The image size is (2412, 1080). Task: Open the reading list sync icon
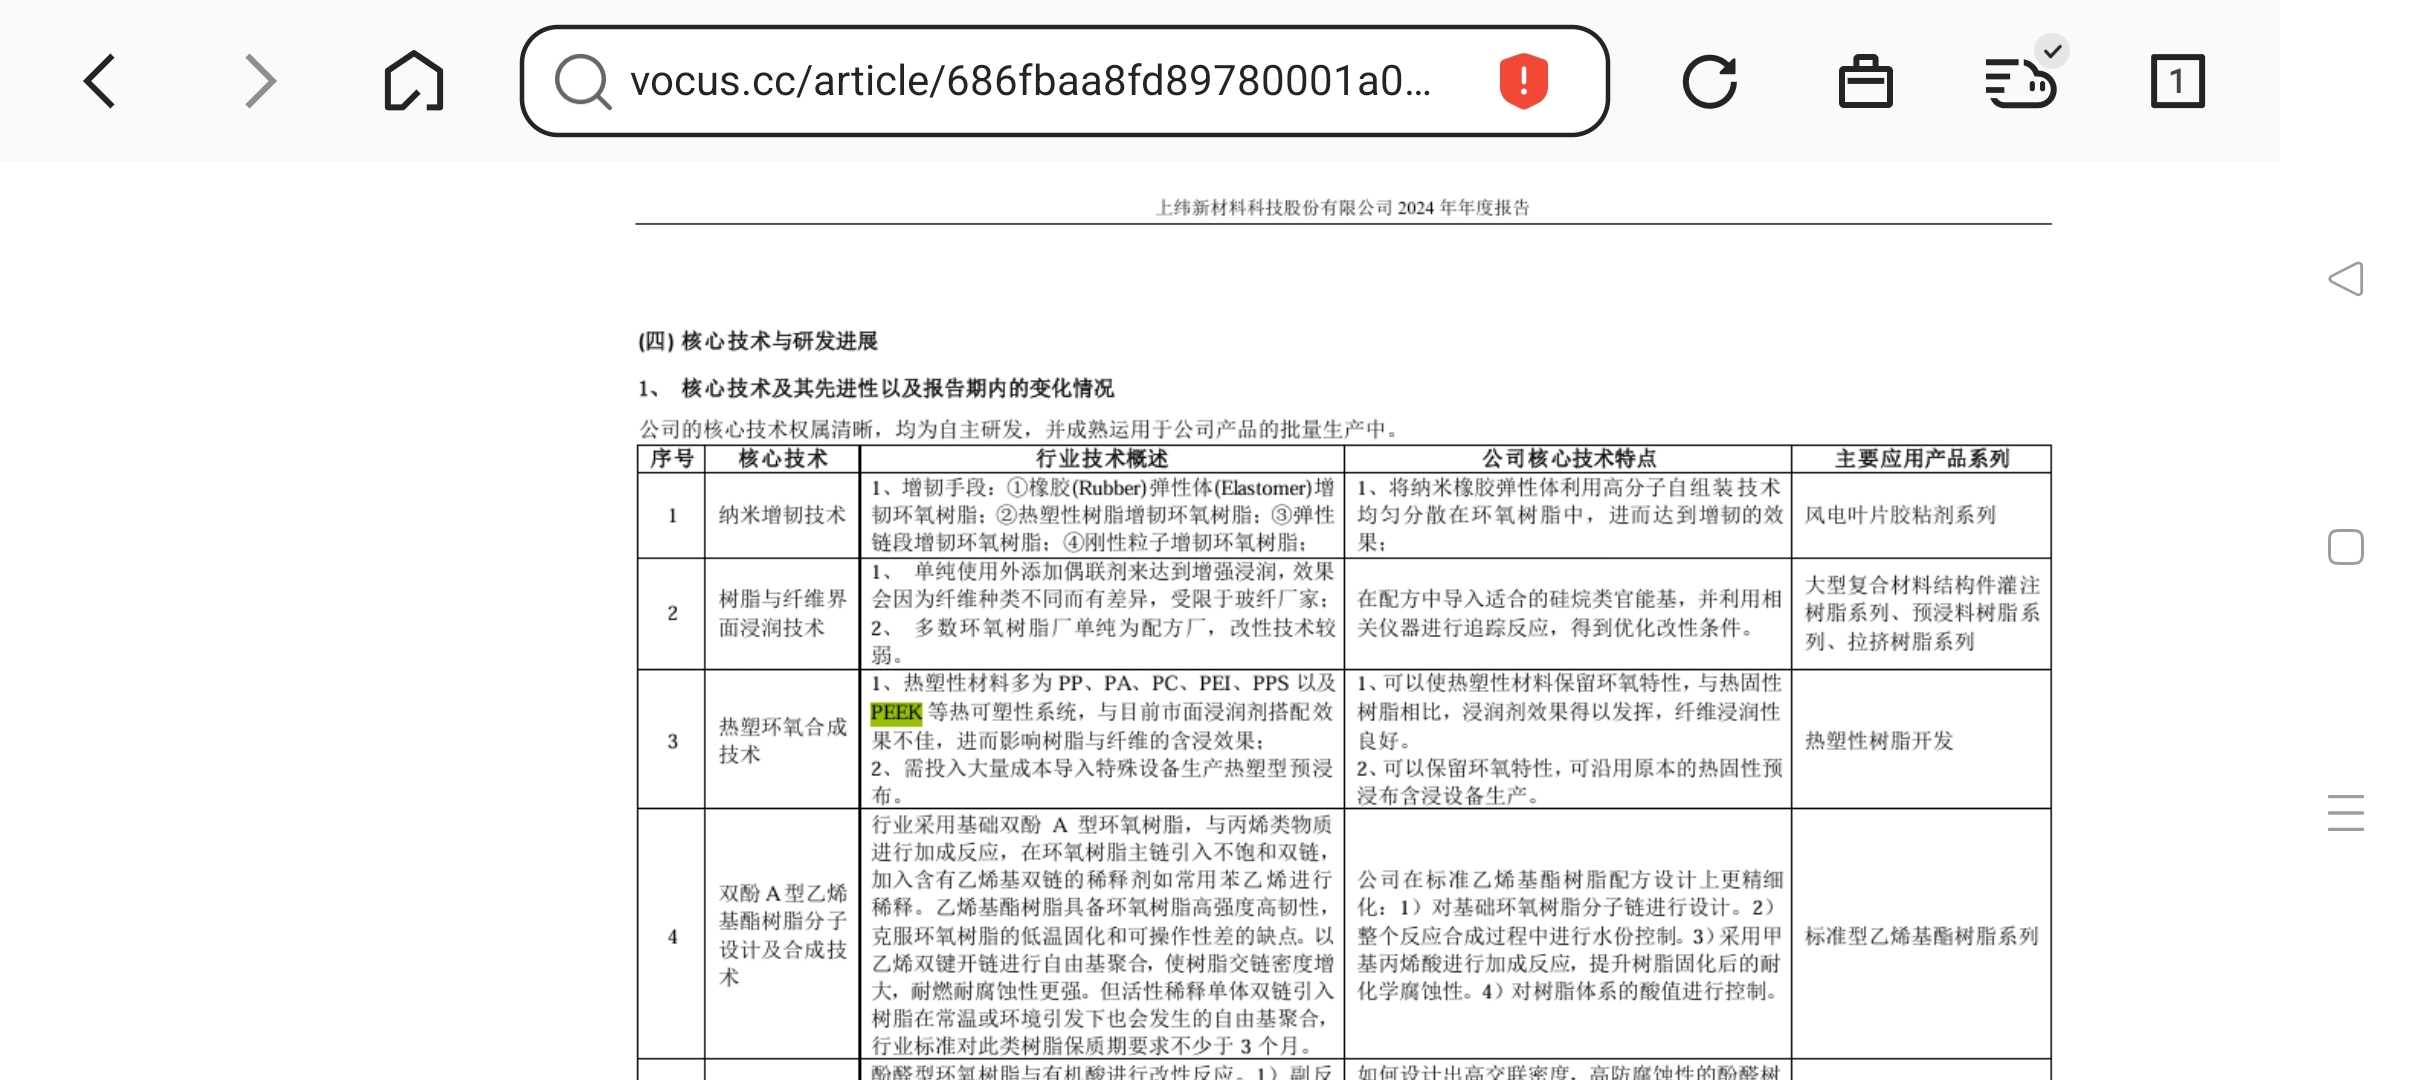point(2020,81)
